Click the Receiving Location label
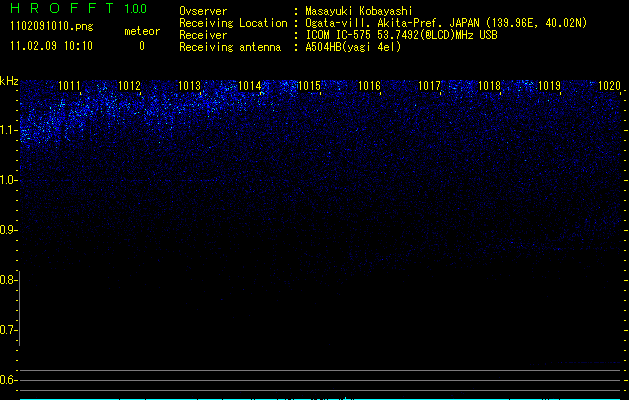 click(x=233, y=23)
